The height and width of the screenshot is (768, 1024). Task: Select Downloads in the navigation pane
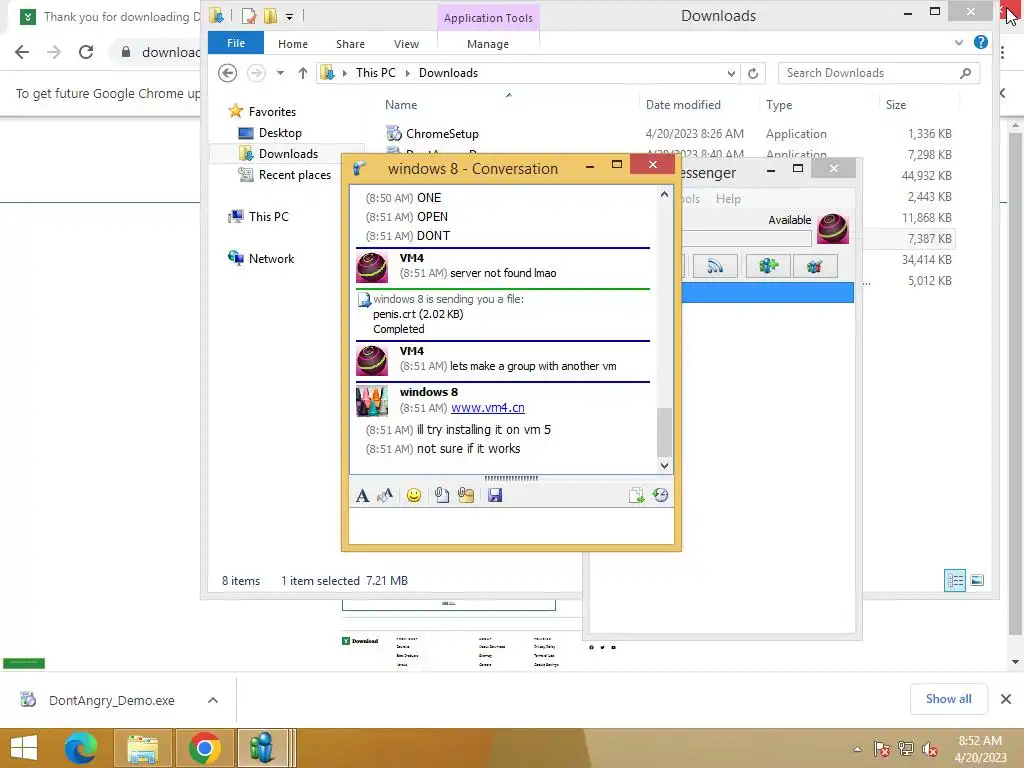click(288, 153)
